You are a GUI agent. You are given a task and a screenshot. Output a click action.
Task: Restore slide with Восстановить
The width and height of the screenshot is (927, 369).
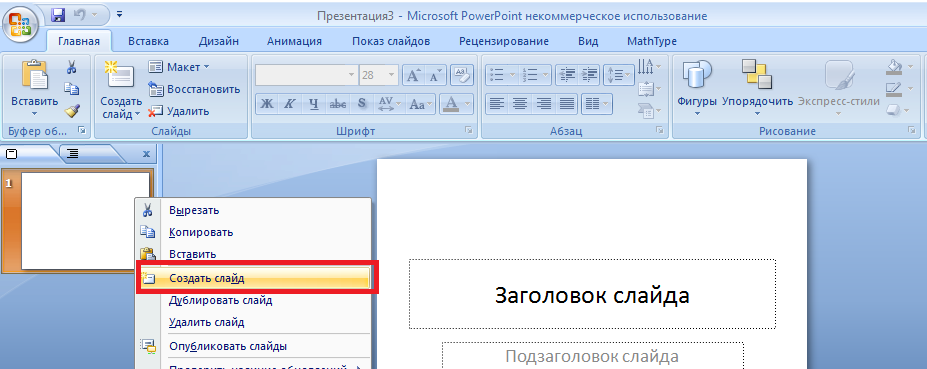click(194, 89)
